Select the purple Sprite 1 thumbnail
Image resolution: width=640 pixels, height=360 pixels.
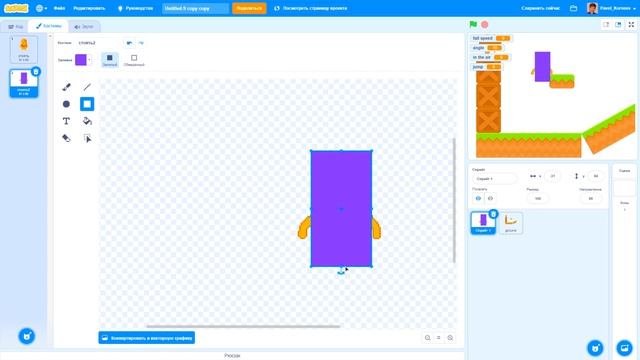[x=483, y=223]
